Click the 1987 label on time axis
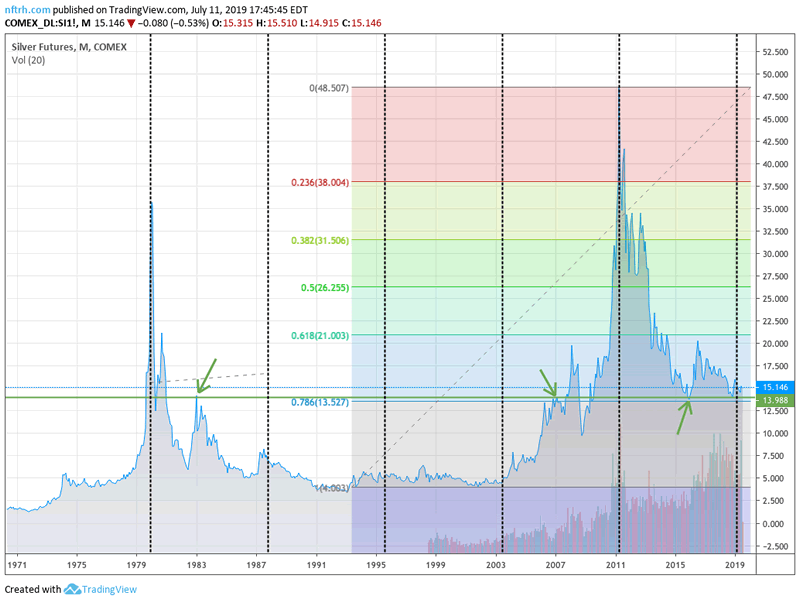The width and height of the screenshot is (800, 603). (256, 565)
